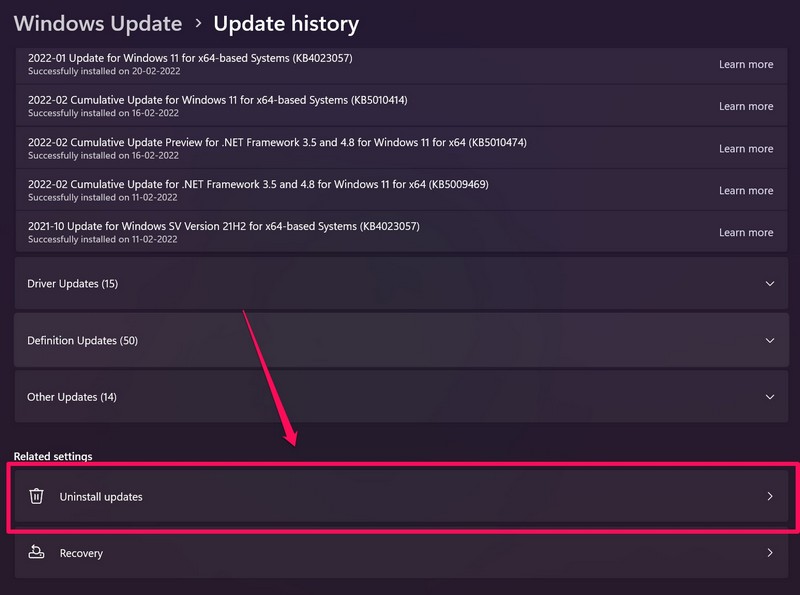Go back to Windows Update breadcrumb
Screen dimensions: 800x595
point(98,23)
